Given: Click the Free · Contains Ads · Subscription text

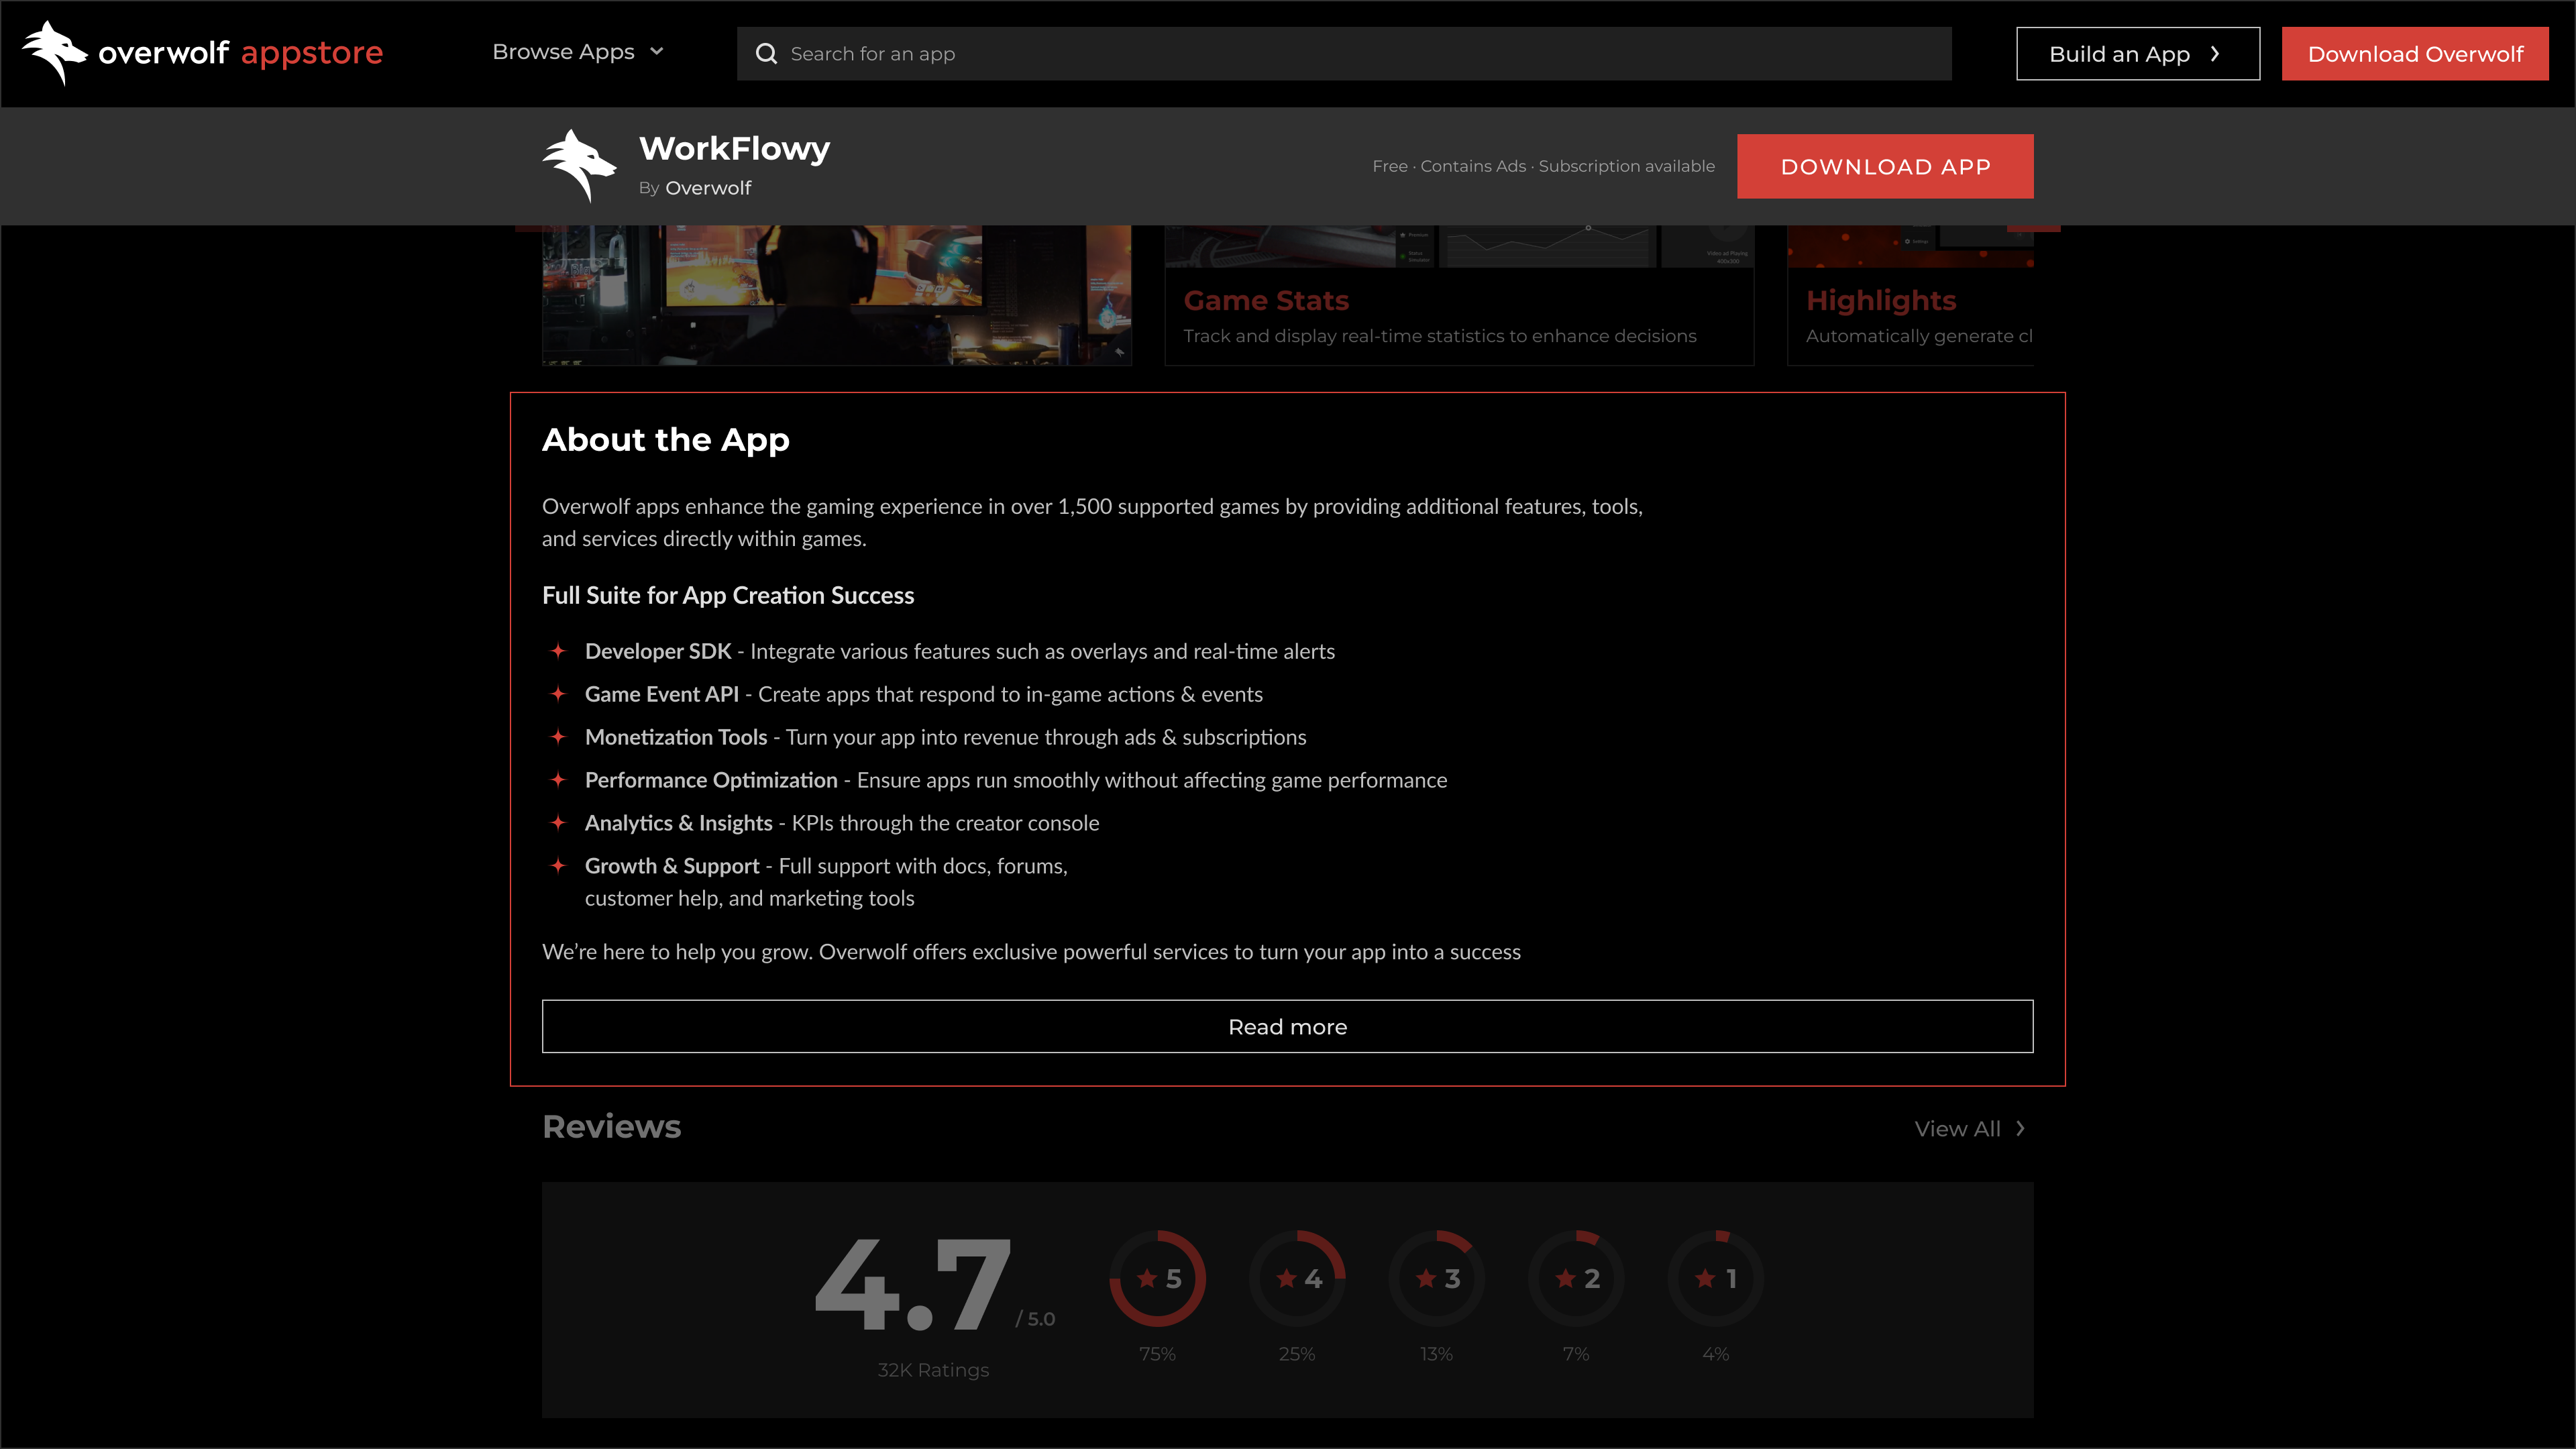Looking at the screenshot, I should pyautogui.click(x=1543, y=166).
